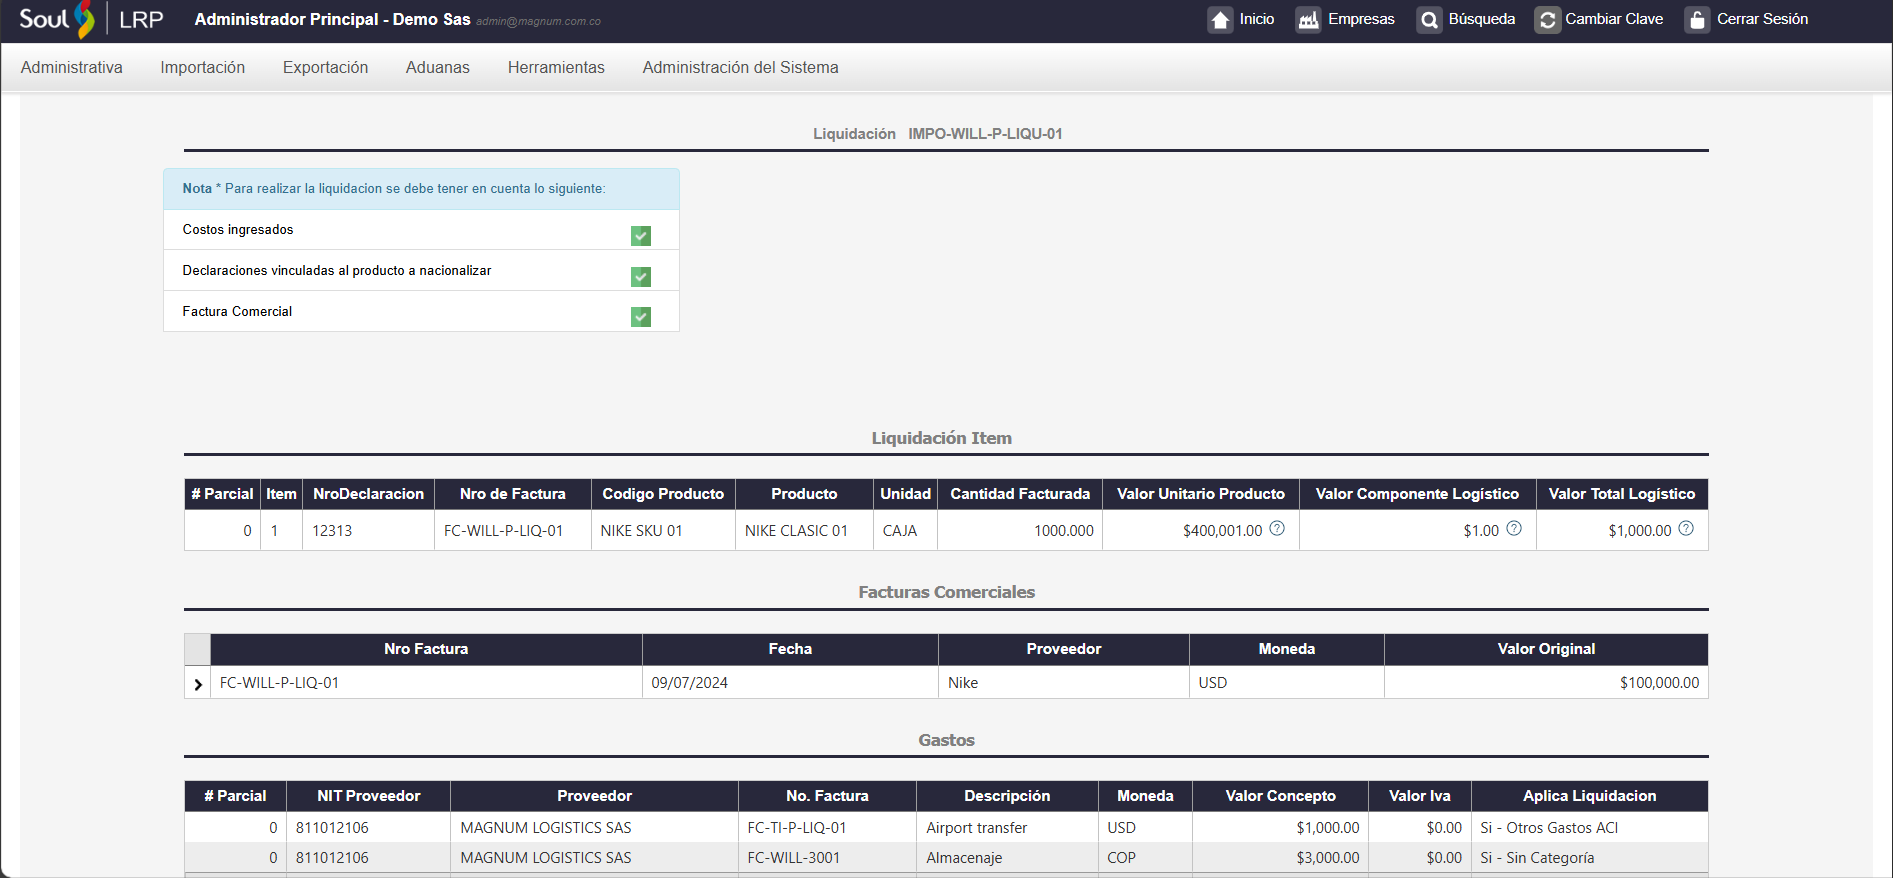
Task: Open the Importación dropdown menu
Action: (202, 68)
